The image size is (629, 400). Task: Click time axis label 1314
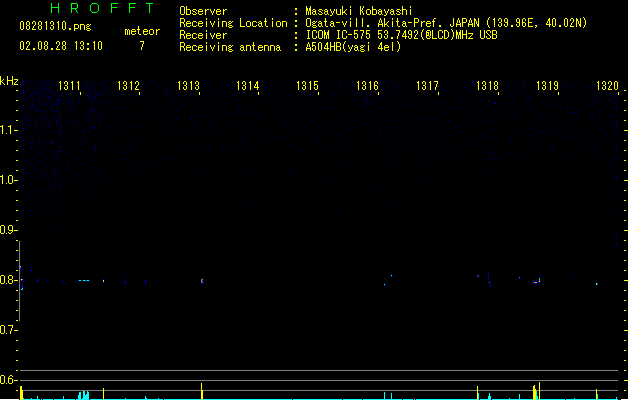coord(248,86)
